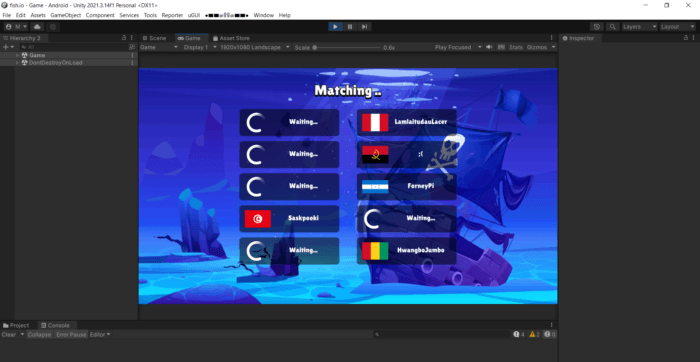Switch to the Asset Store tab
This screenshot has width=700, height=362.
click(231, 38)
